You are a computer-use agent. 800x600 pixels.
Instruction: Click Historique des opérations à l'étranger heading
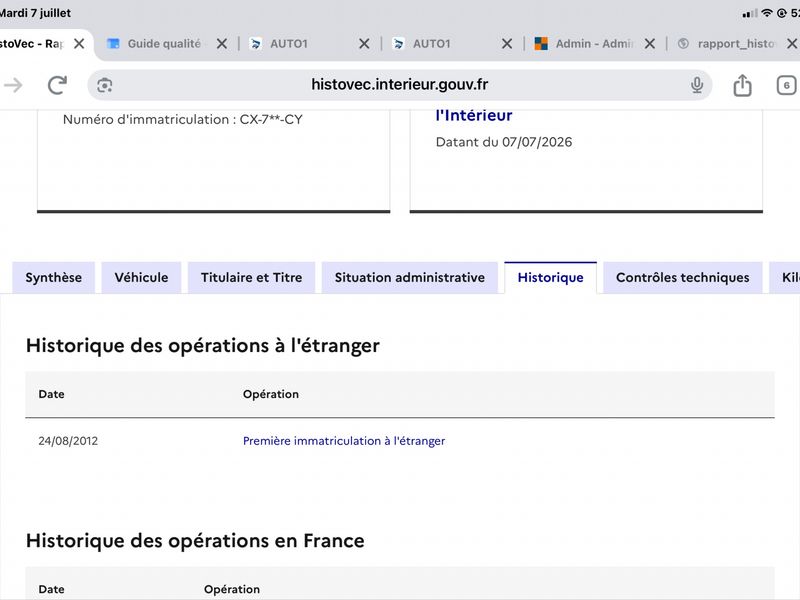(203, 345)
